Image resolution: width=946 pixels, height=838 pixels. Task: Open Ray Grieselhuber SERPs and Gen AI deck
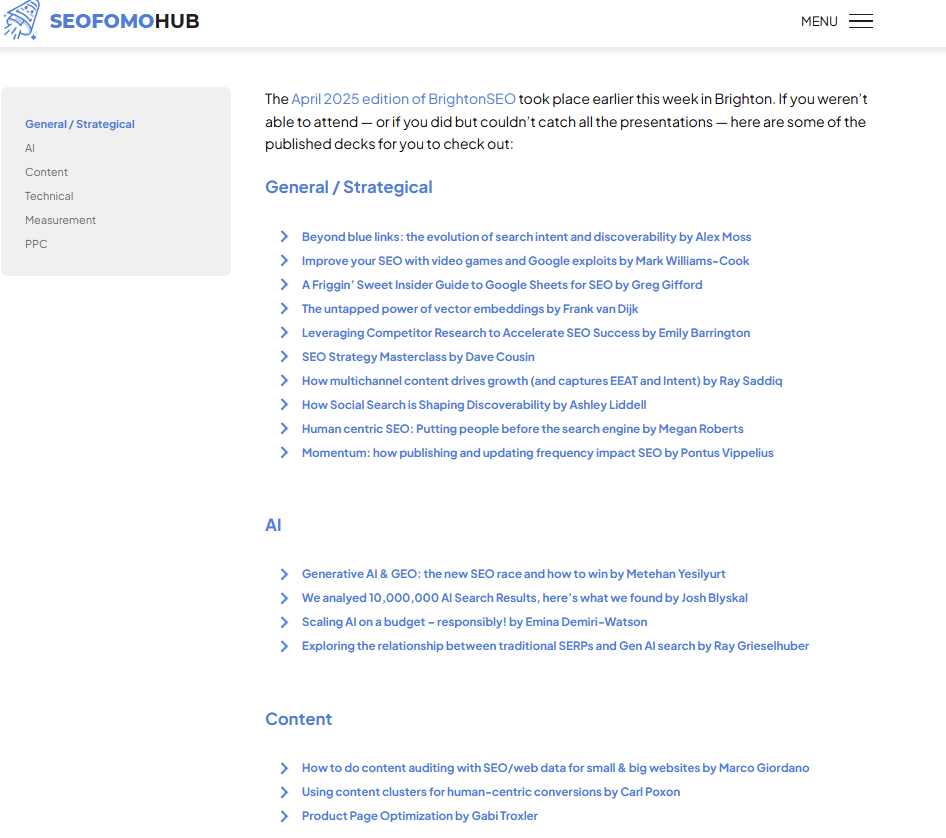point(555,646)
